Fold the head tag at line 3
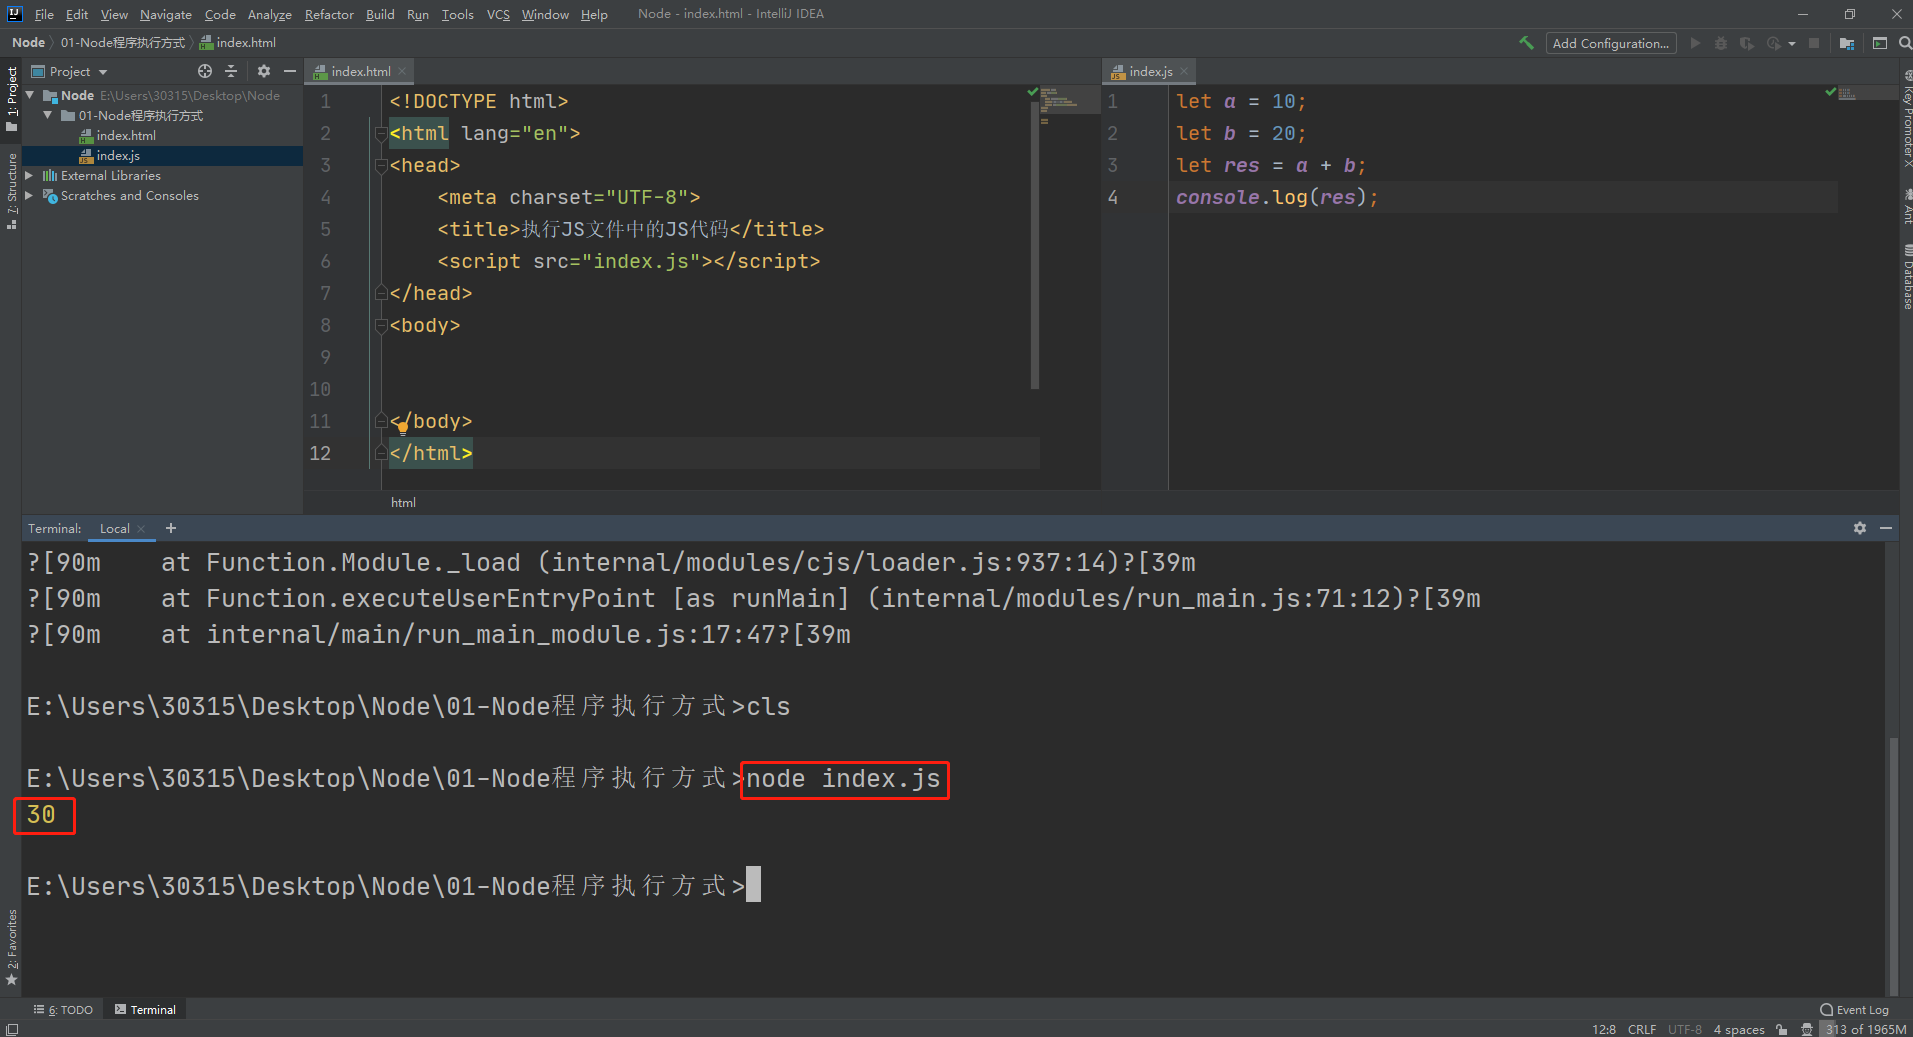The image size is (1913, 1037). pos(381,165)
